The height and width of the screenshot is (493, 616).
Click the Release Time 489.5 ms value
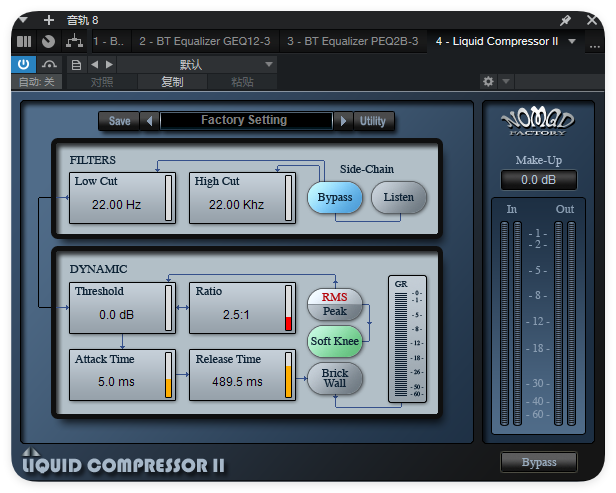(237, 381)
